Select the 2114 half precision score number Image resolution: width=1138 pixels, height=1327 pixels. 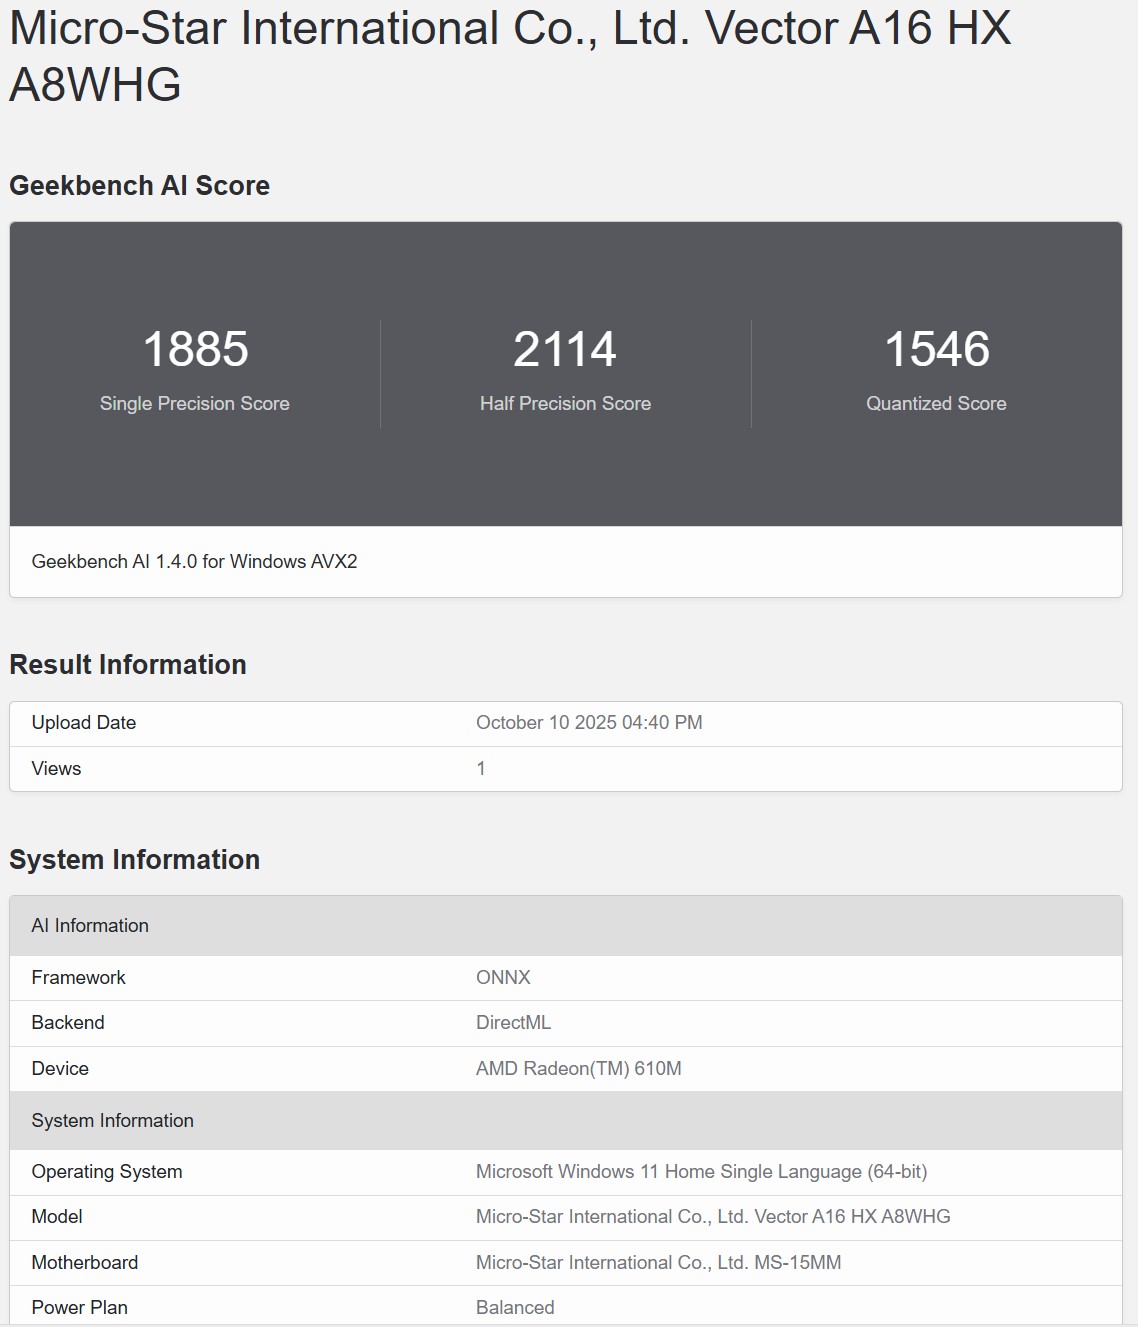click(x=565, y=349)
